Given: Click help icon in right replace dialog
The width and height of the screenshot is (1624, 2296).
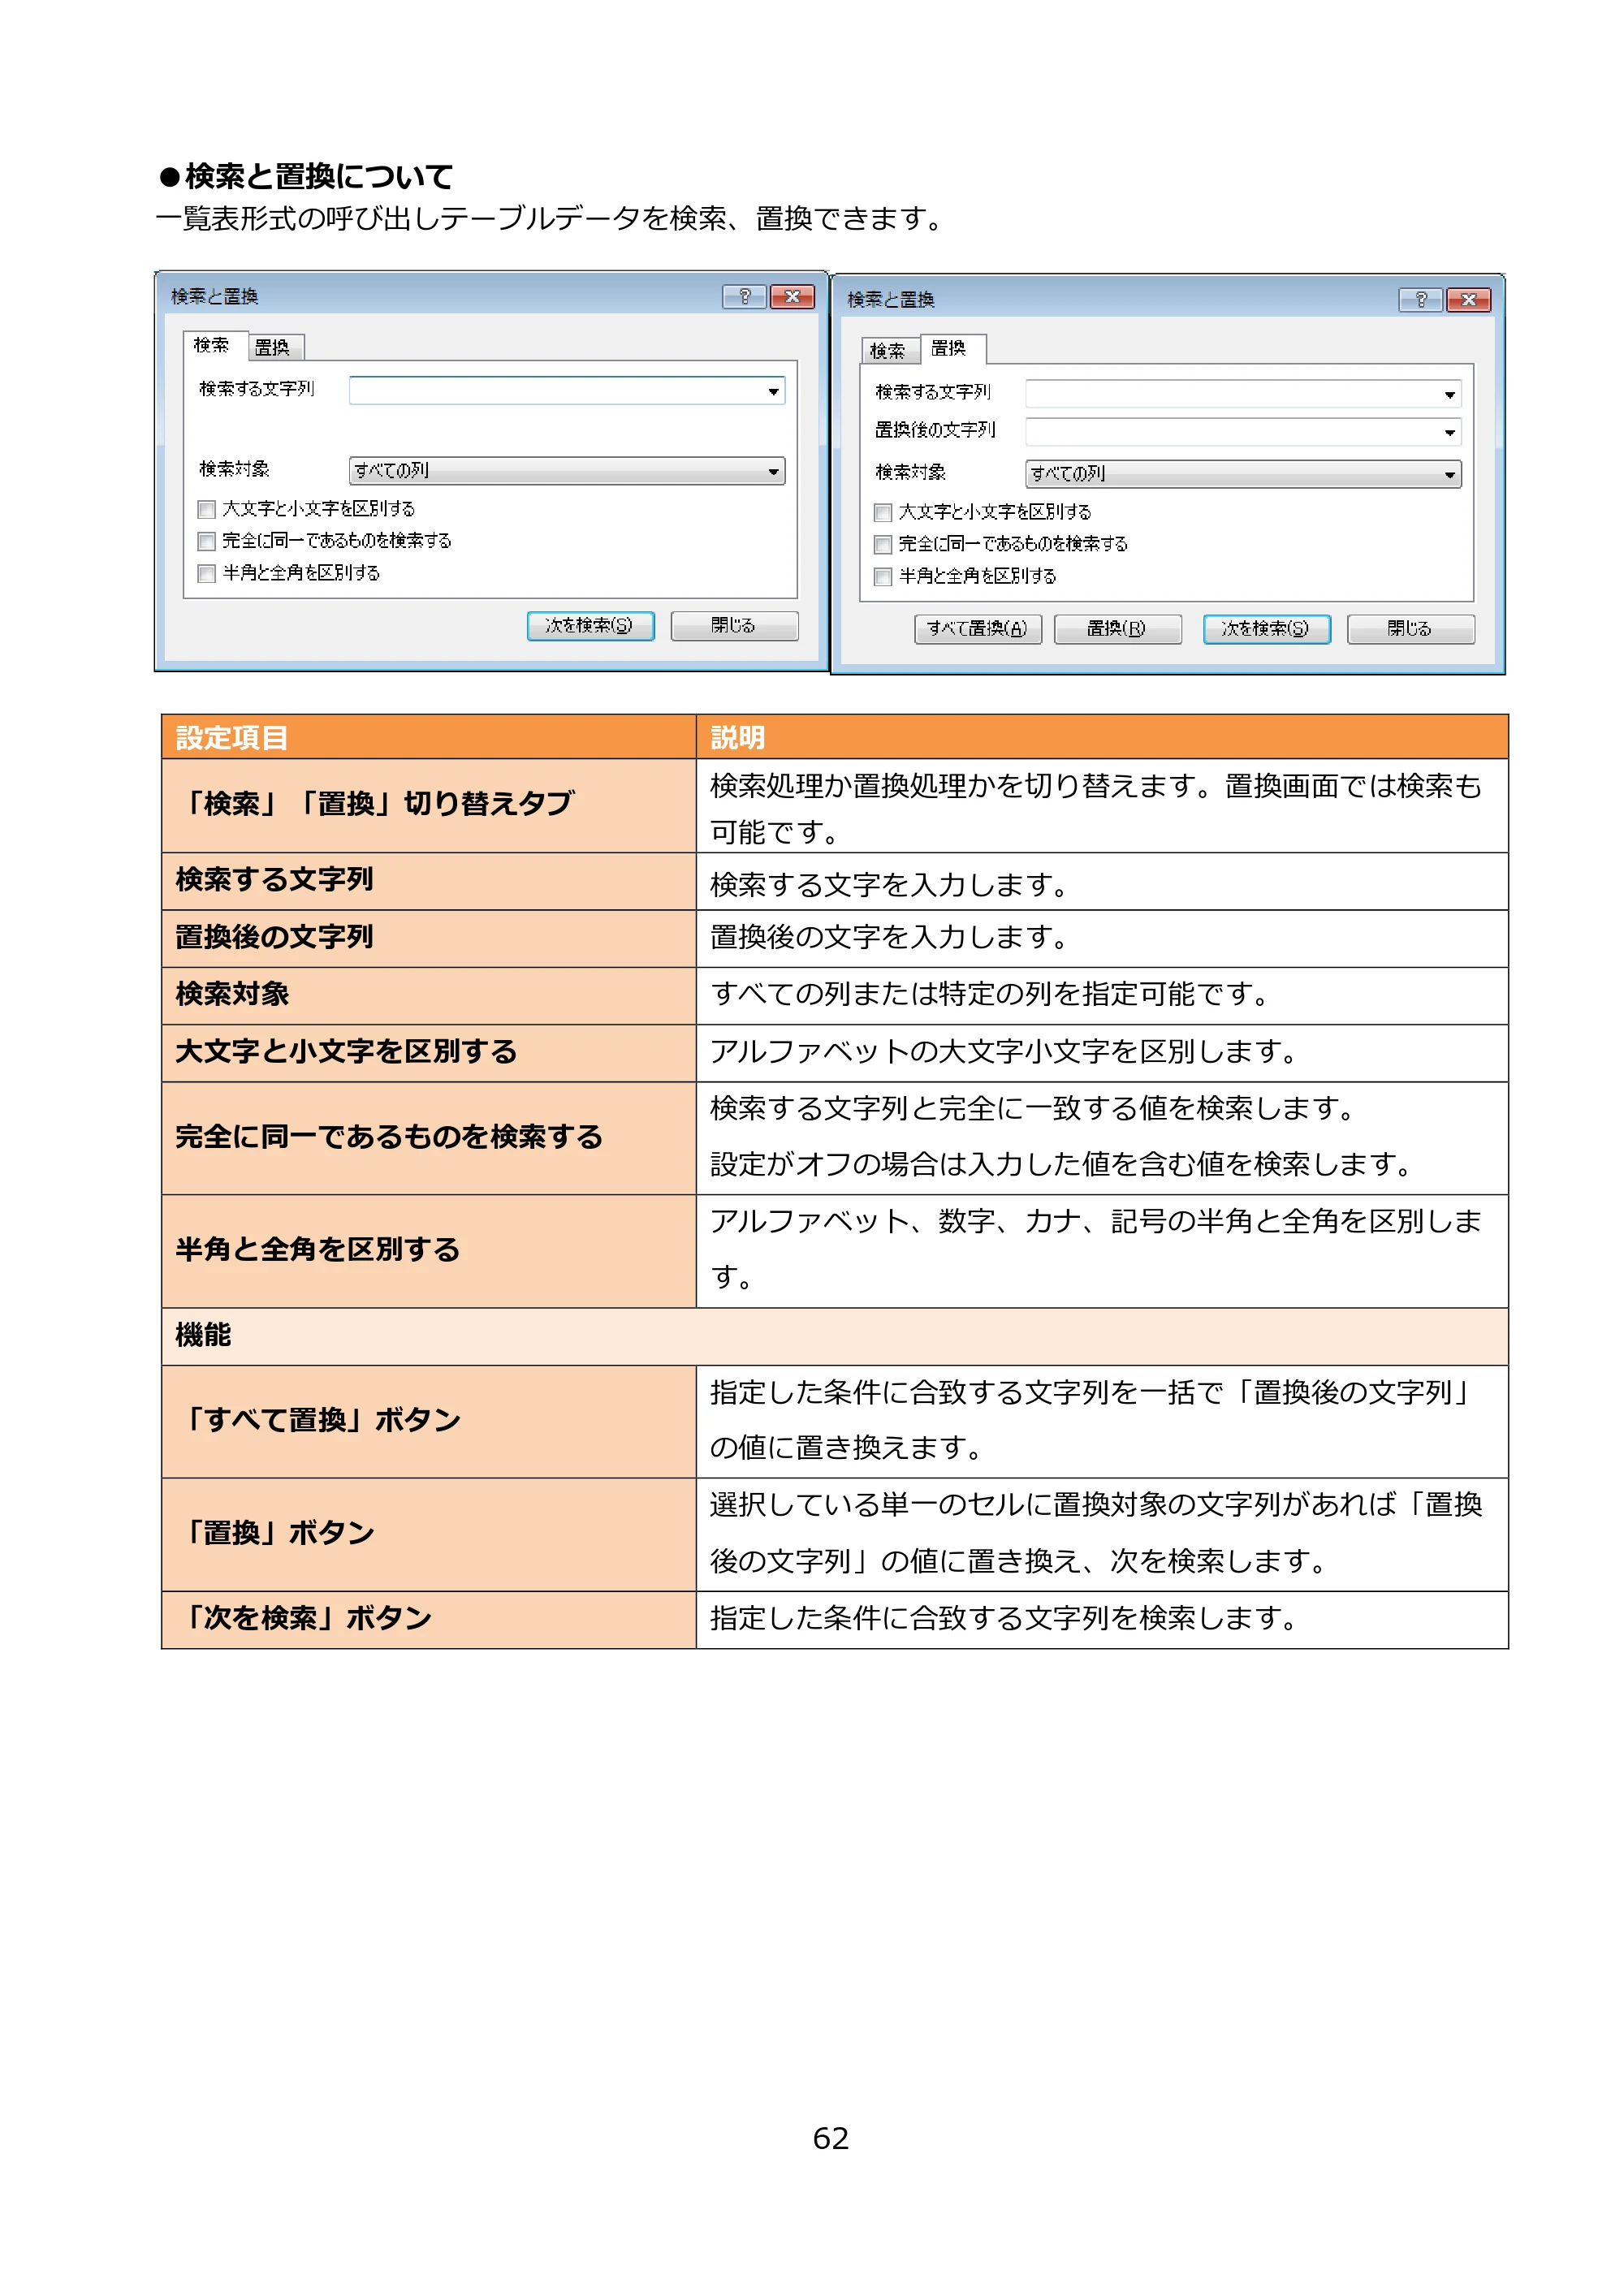Looking at the screenshot, I should [x=1420, y=299].
